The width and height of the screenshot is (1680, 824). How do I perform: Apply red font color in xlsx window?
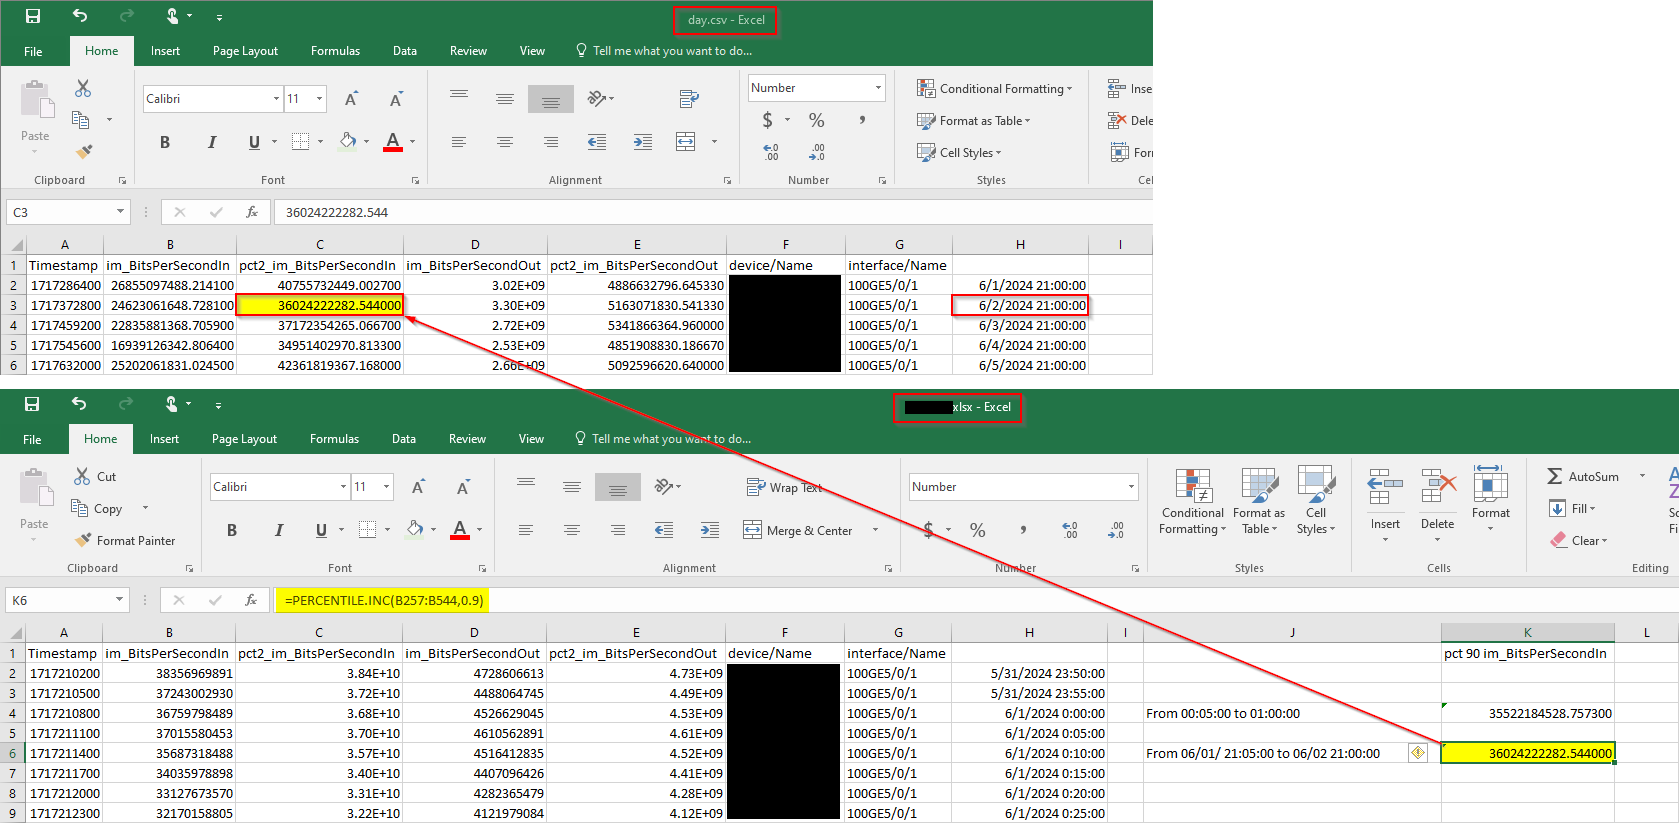point(459,530)
